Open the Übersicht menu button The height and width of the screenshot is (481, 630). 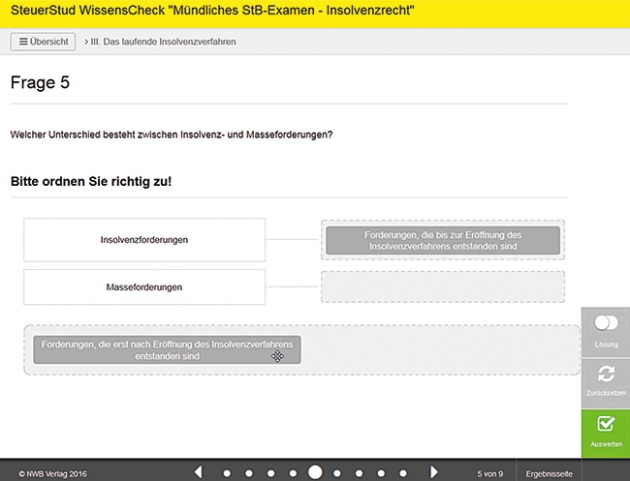point(44,41)
